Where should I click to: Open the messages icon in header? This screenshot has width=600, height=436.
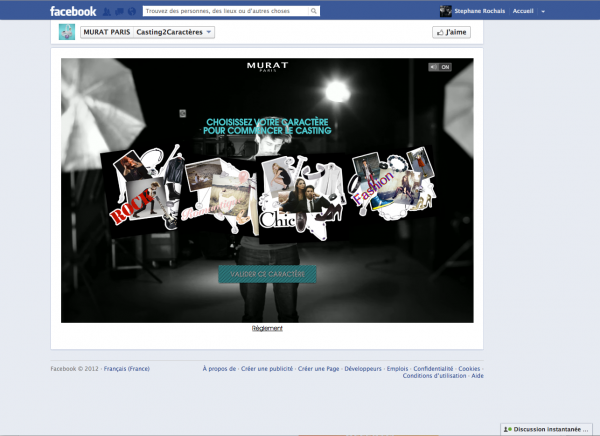(117, 11)
